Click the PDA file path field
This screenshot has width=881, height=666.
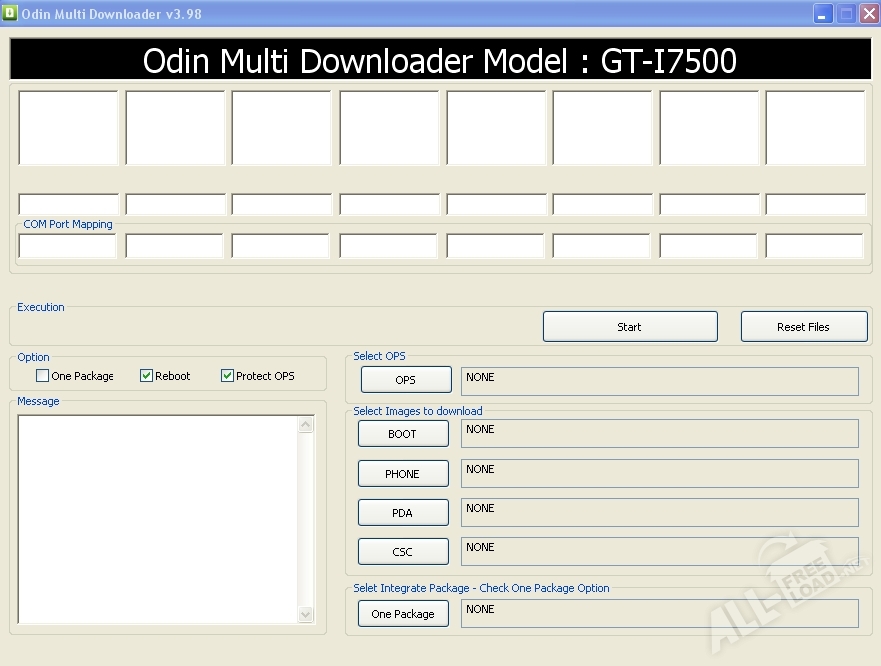click(x=659, y=512)
